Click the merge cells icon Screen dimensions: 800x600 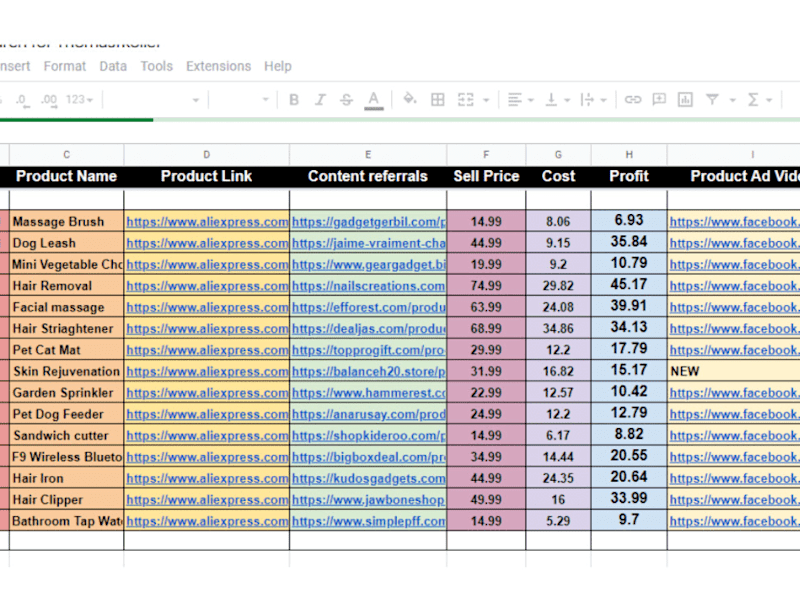click(x=465, y=99)
